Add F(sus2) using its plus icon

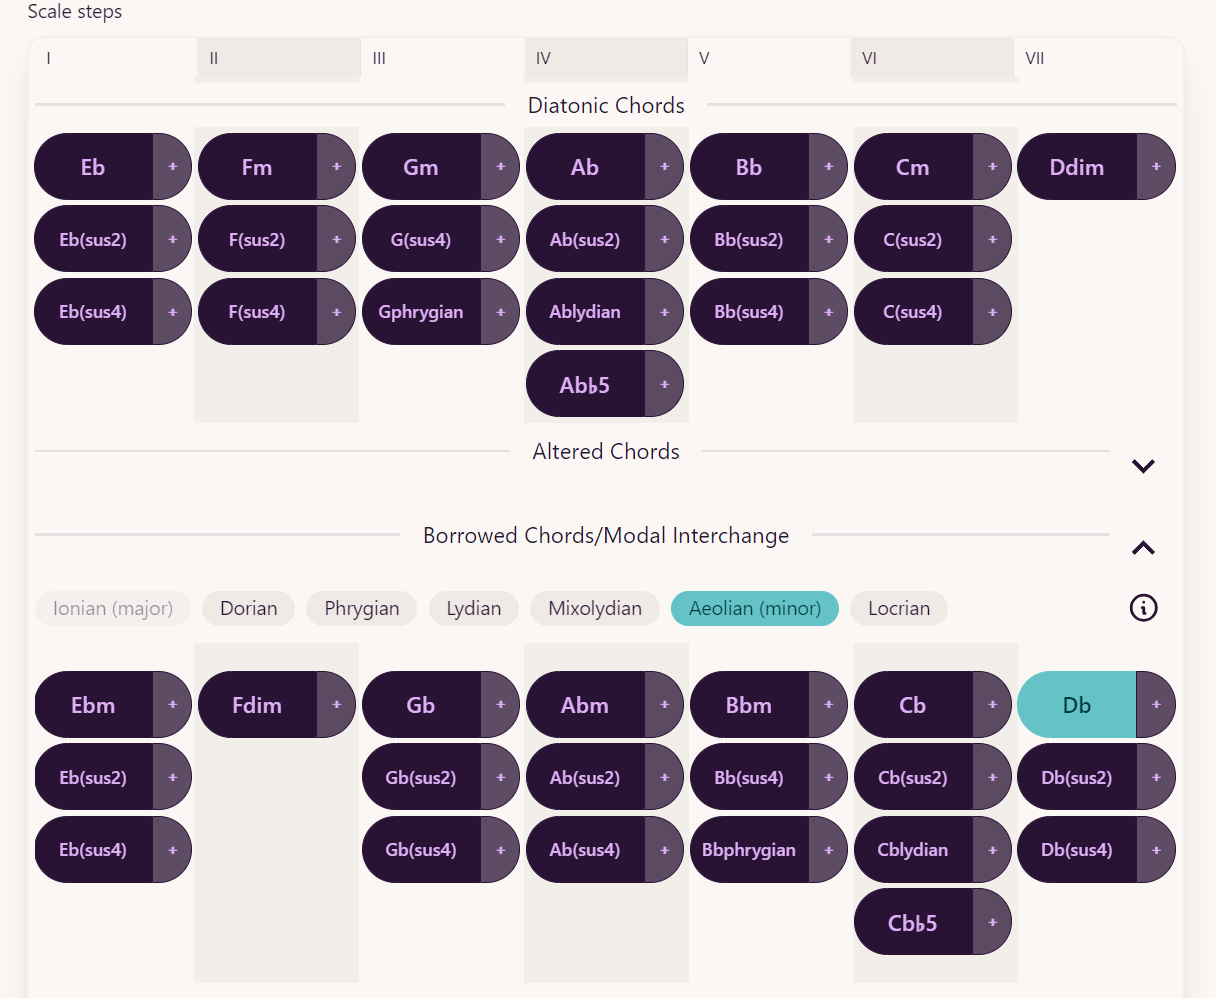point(336,239)
